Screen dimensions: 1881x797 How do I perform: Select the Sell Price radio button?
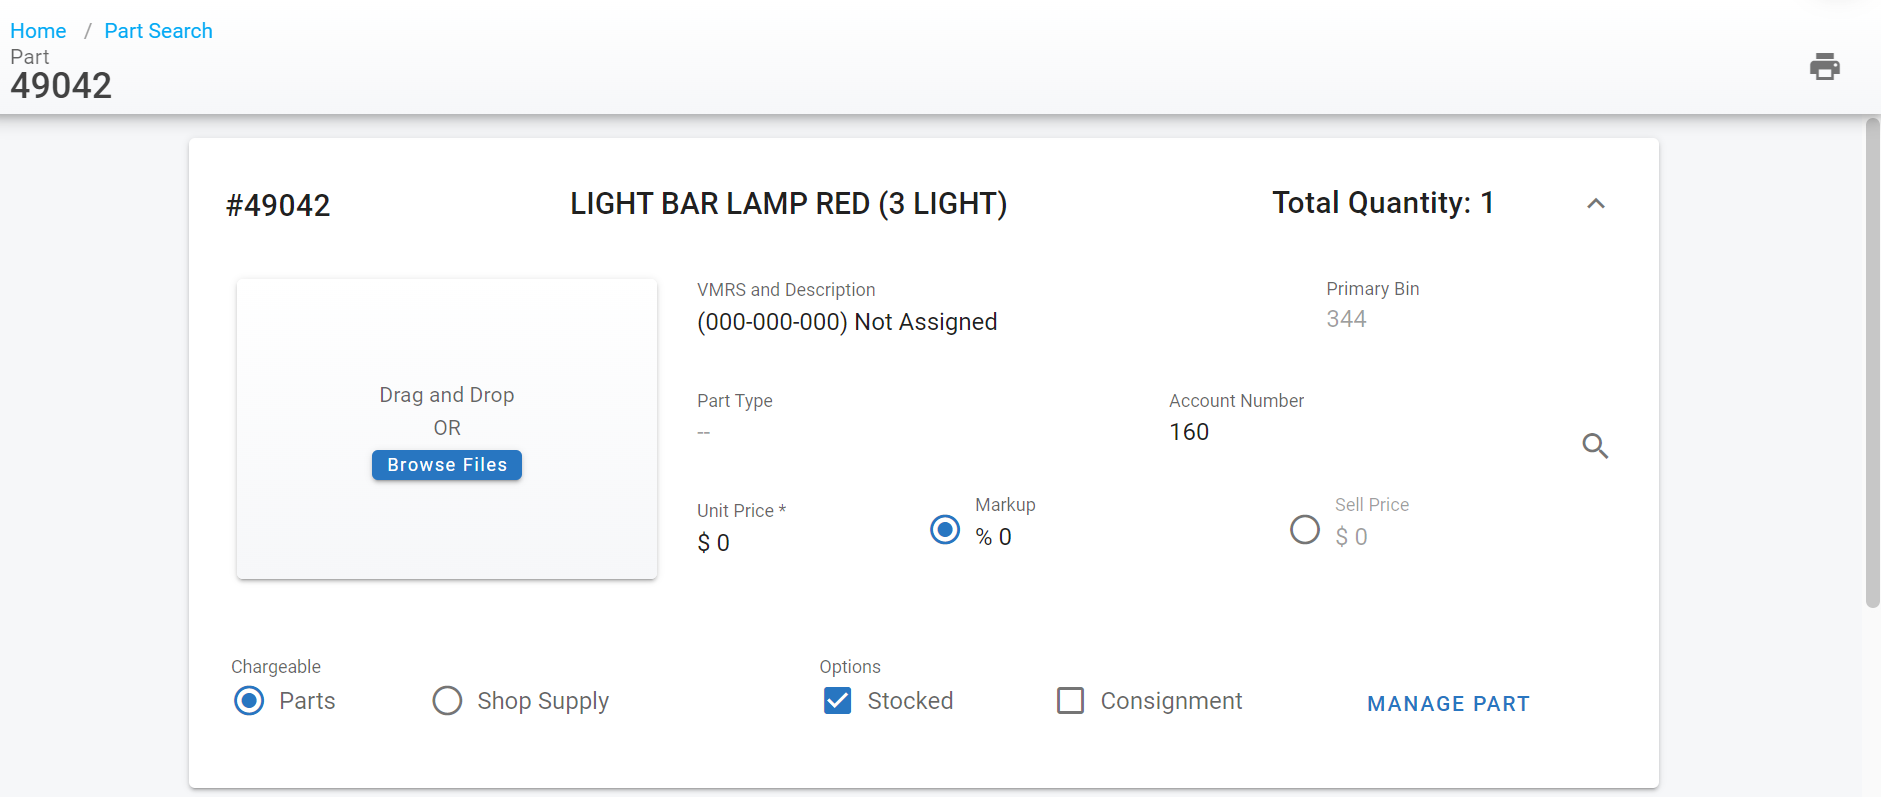(x=1304, y=529)
